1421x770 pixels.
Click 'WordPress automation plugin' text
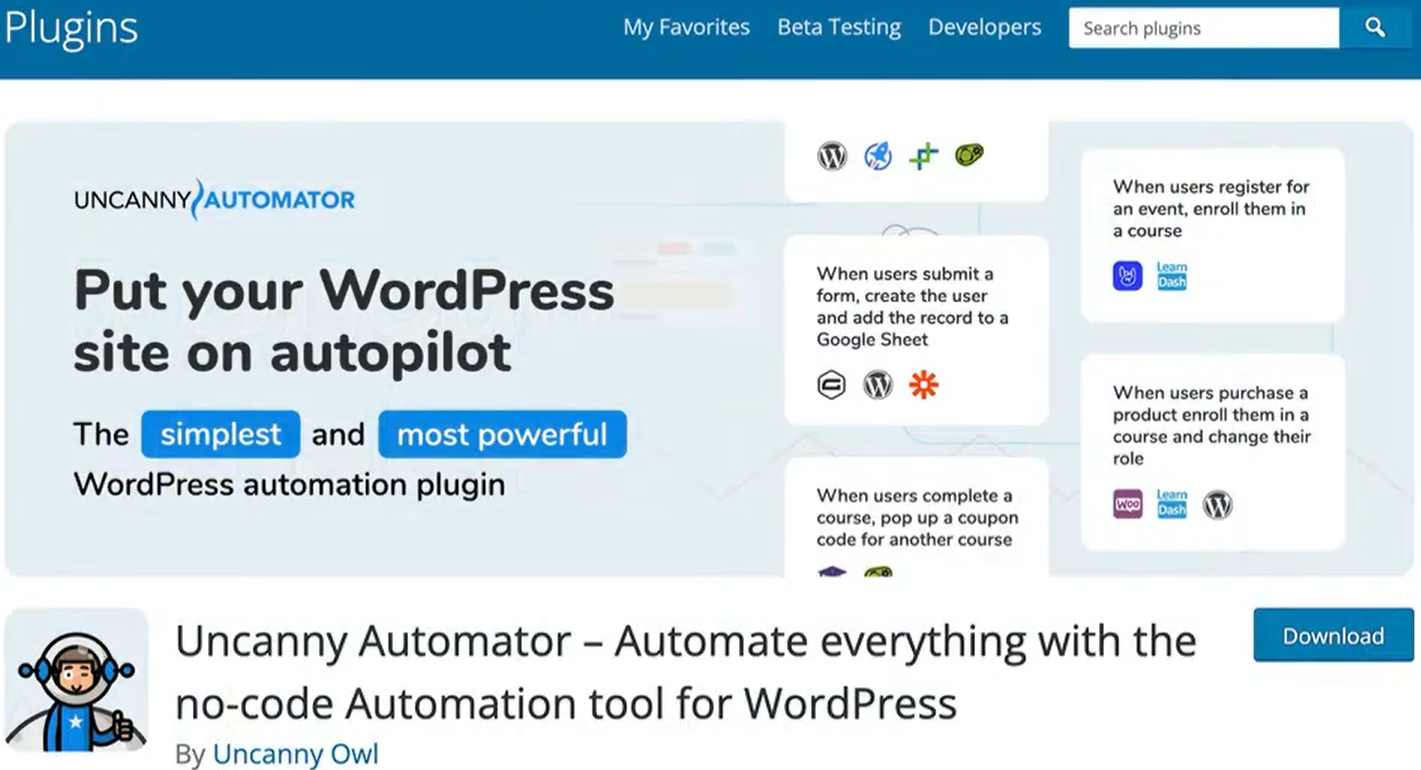289,485
